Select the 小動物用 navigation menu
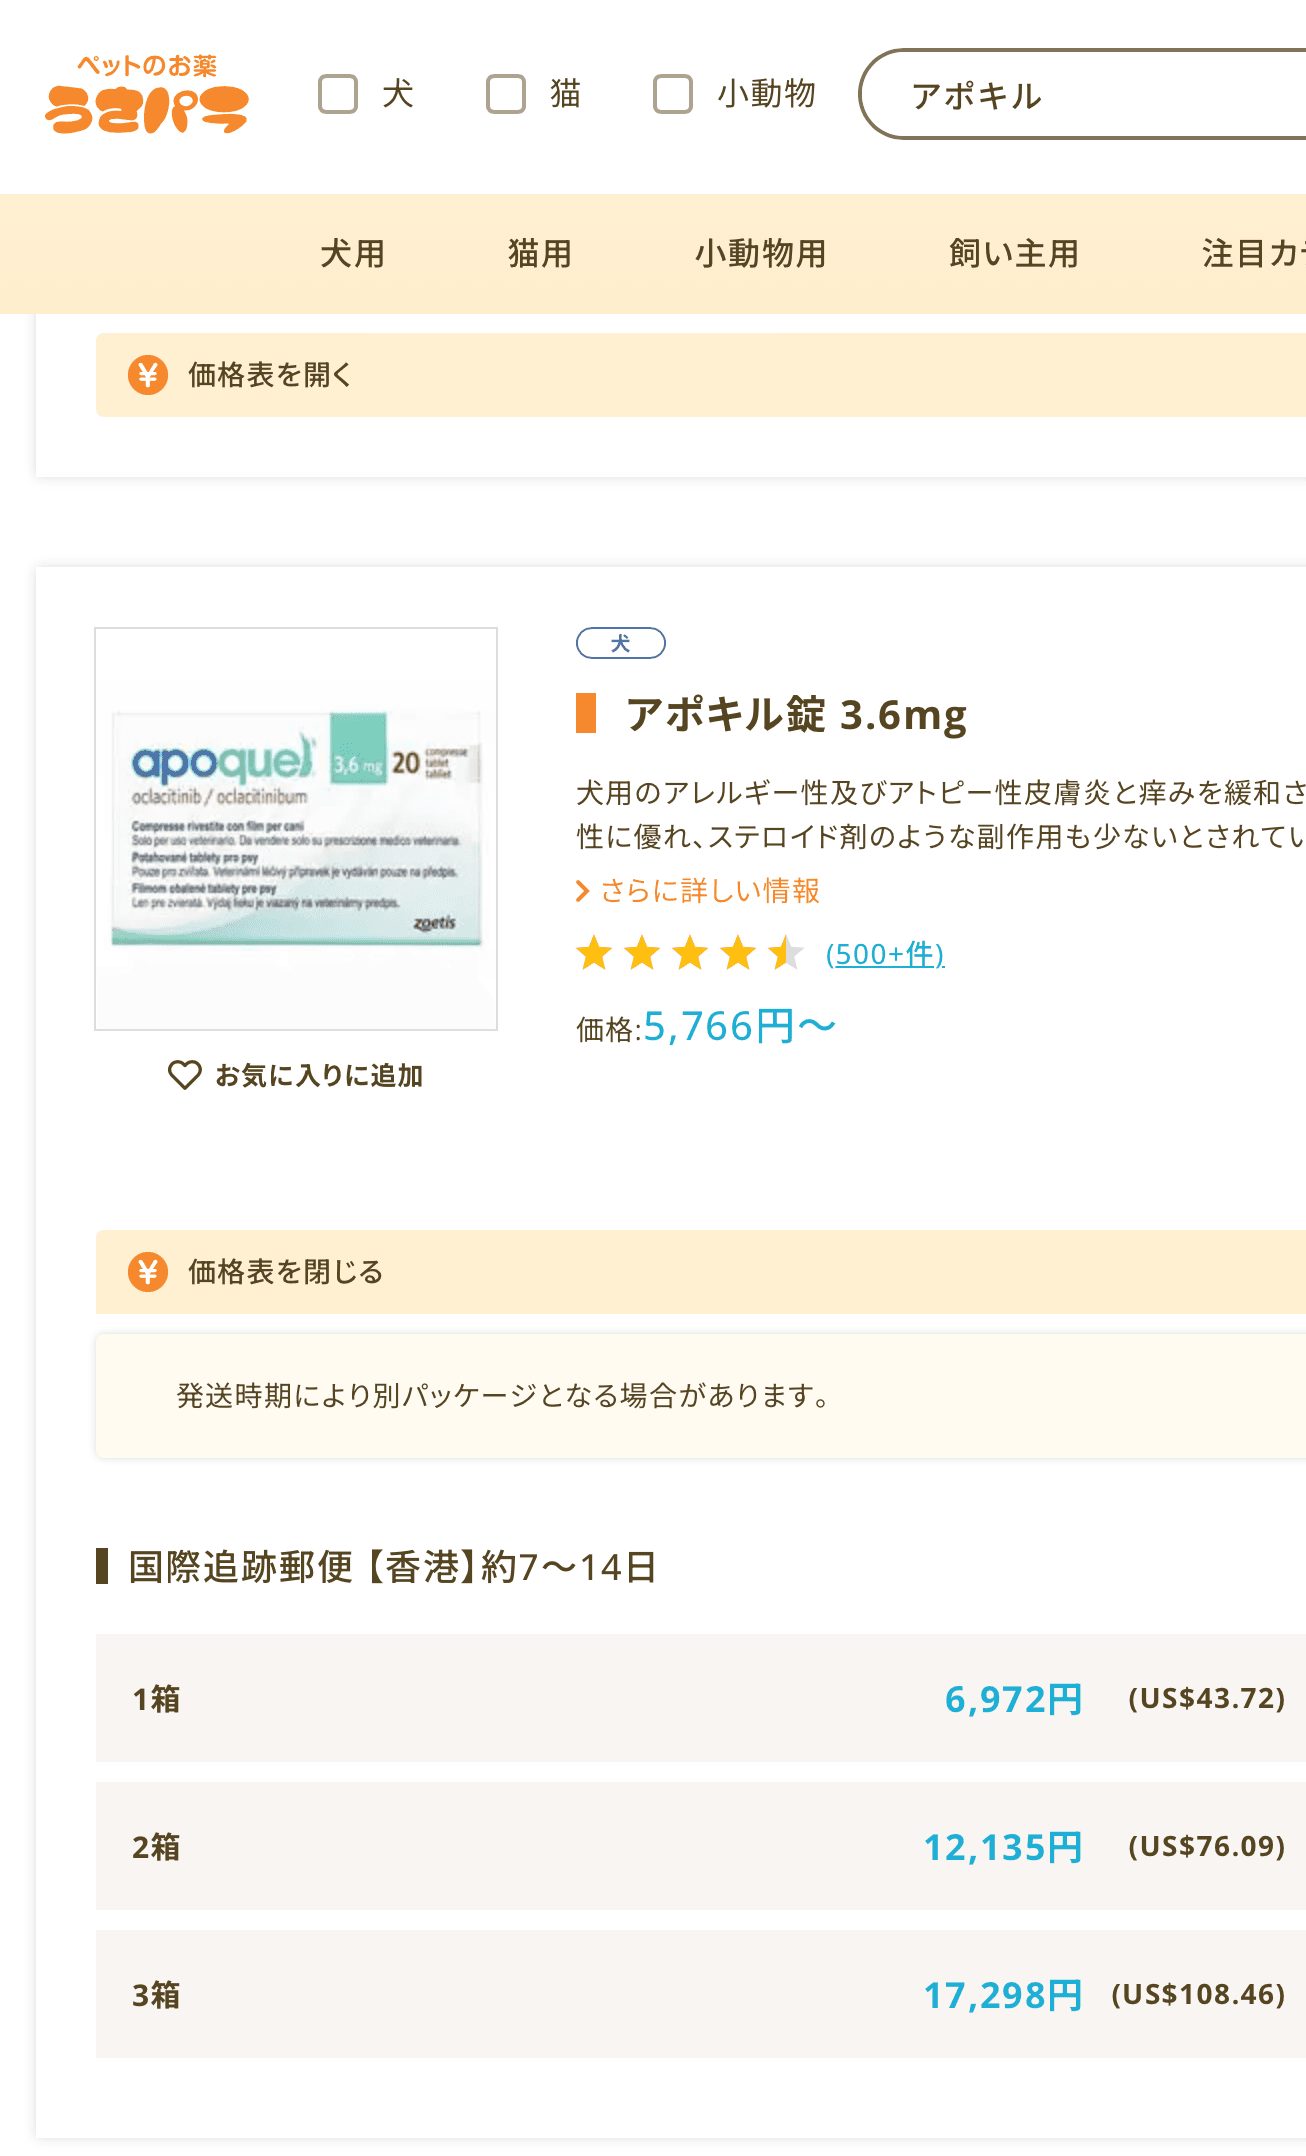 760,254
